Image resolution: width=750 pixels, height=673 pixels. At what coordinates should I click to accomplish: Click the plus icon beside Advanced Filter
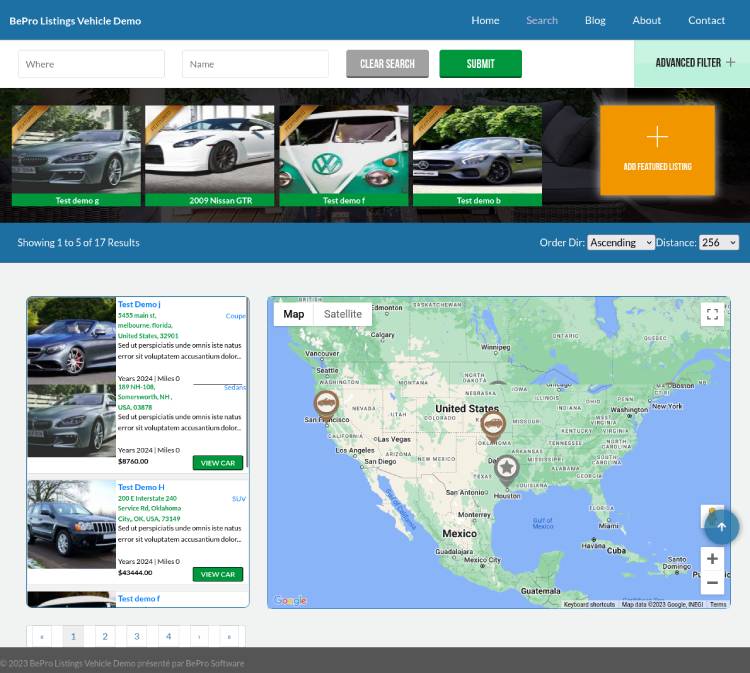(x=730, y=62)
